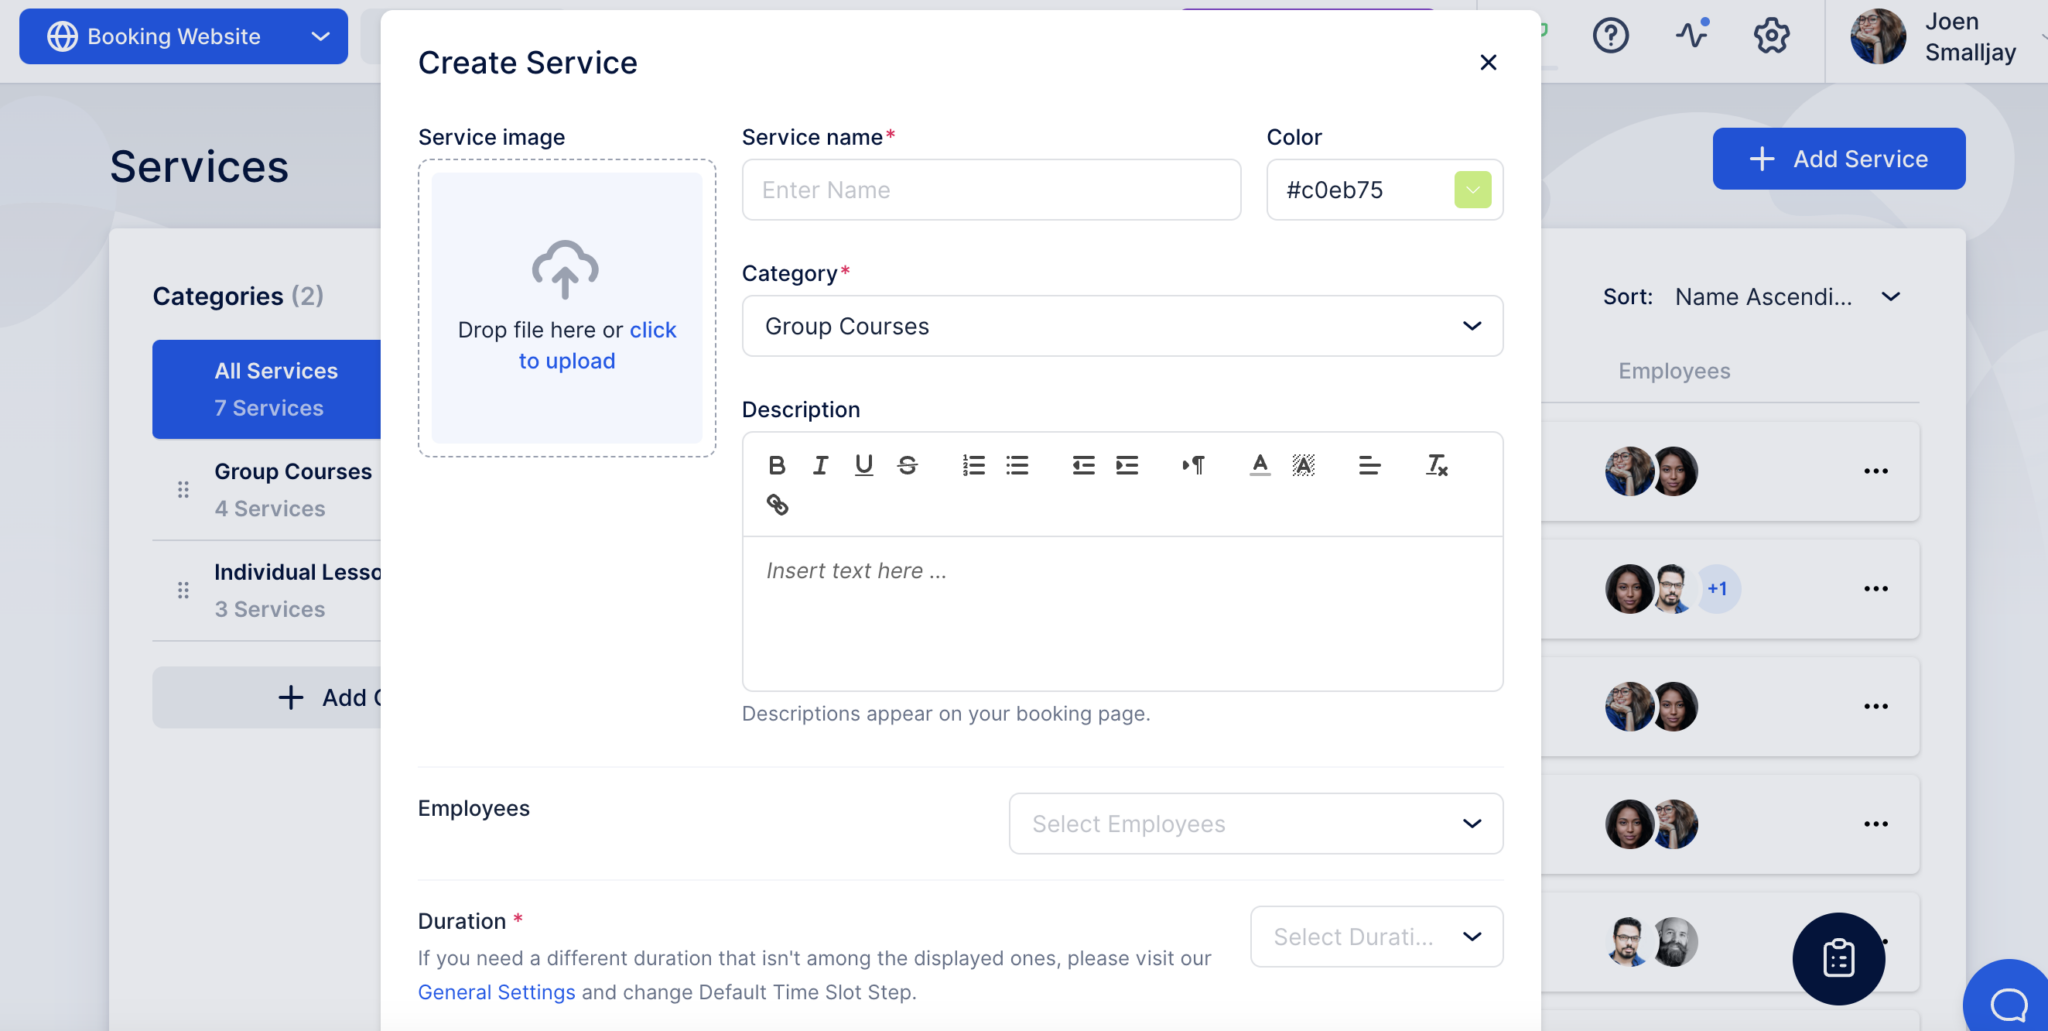Select the italic formatting icon
This screenshot has width=2048, height=1031.
tap(819, 464)
